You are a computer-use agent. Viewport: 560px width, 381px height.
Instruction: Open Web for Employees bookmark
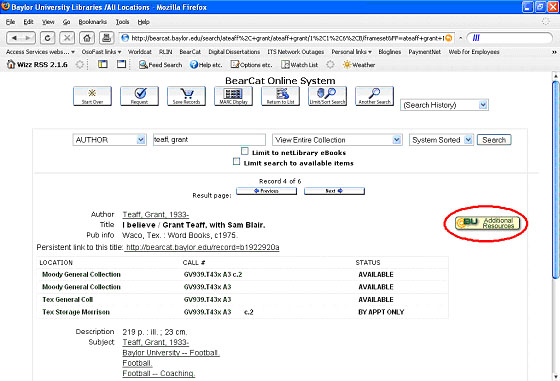click(474, 52)
